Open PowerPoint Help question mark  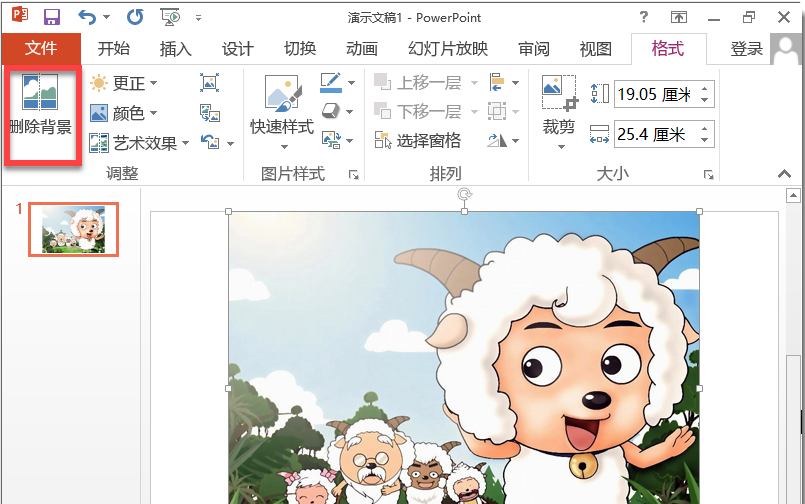(x=643, y=17)
